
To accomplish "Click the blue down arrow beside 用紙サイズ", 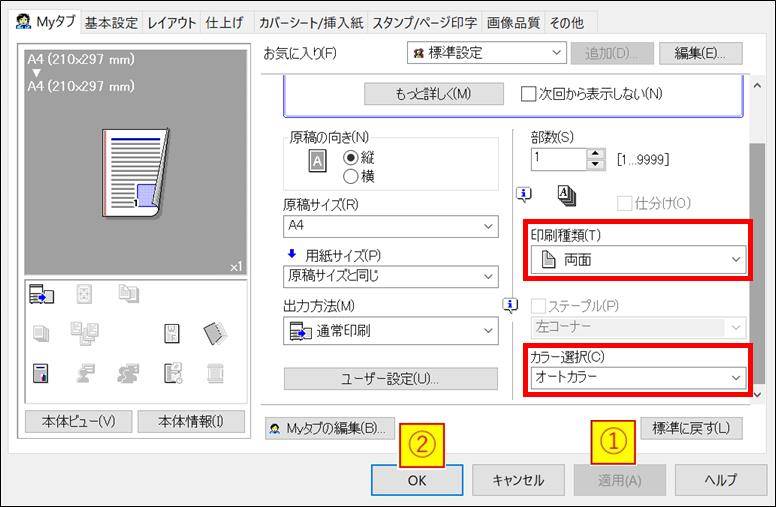I will [292, 254].
